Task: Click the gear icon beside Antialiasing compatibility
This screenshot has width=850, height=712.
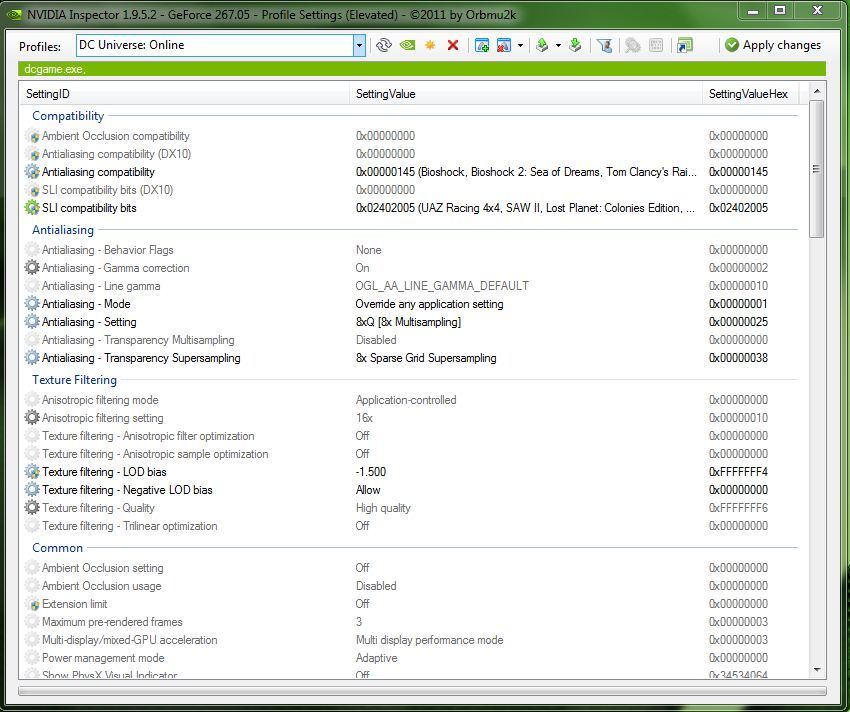Action: pyautogui.click(x=33, y=172)
